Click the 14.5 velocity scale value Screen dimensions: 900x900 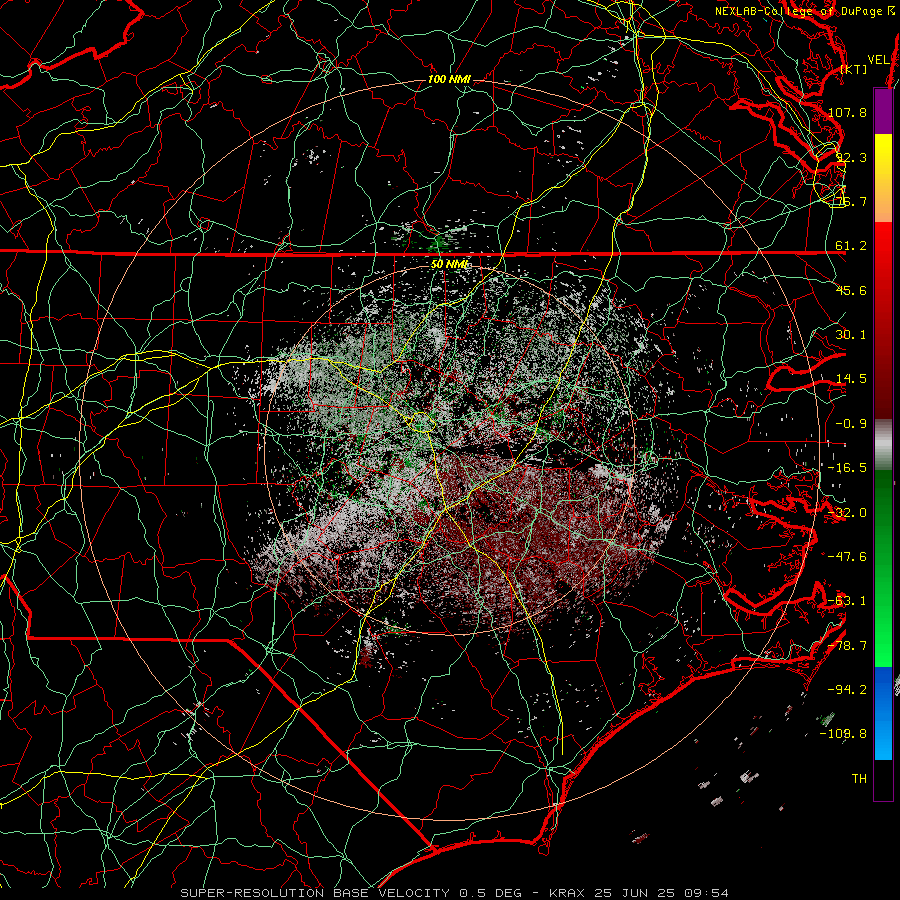pos(851,379)
